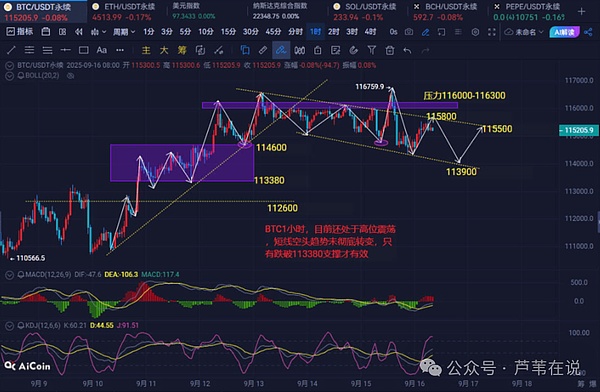Image resolution: width=600 pixels, height=392 pixels.
Task: Click the purple 116000 resistance zone rectangle
Action: 329,105
